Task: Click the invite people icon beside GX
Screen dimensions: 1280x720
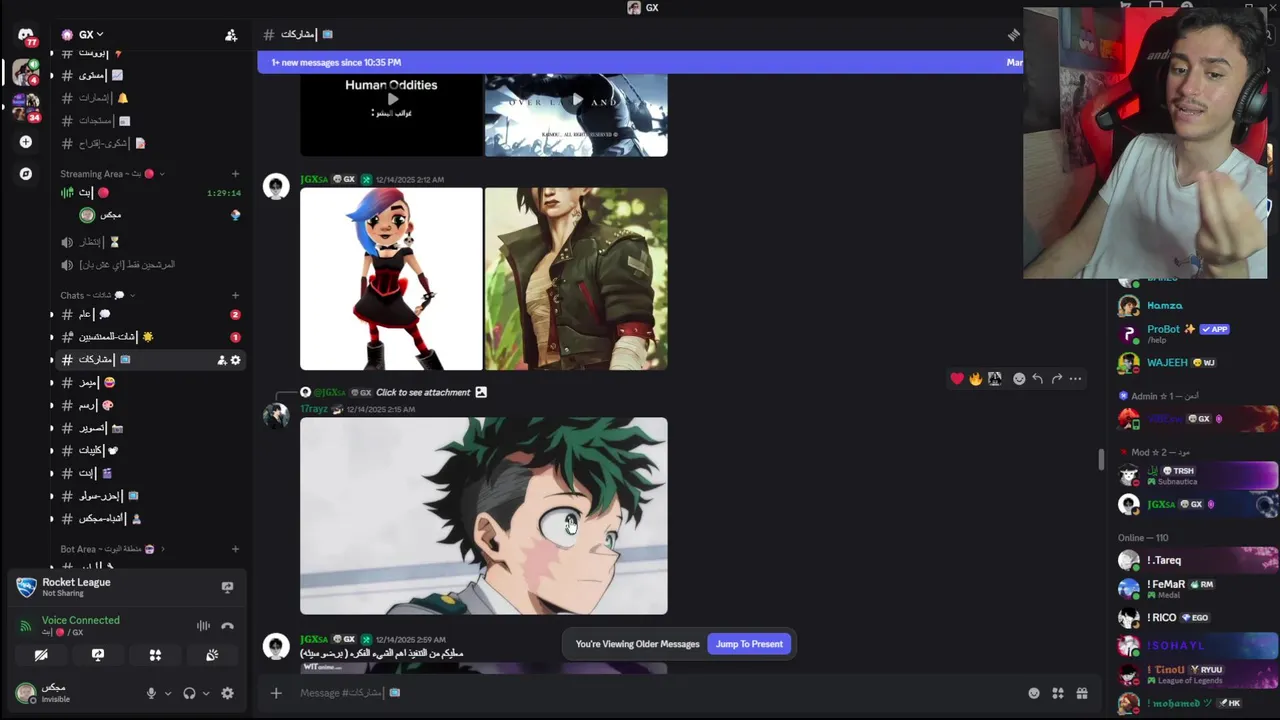Action: point(231,35)
